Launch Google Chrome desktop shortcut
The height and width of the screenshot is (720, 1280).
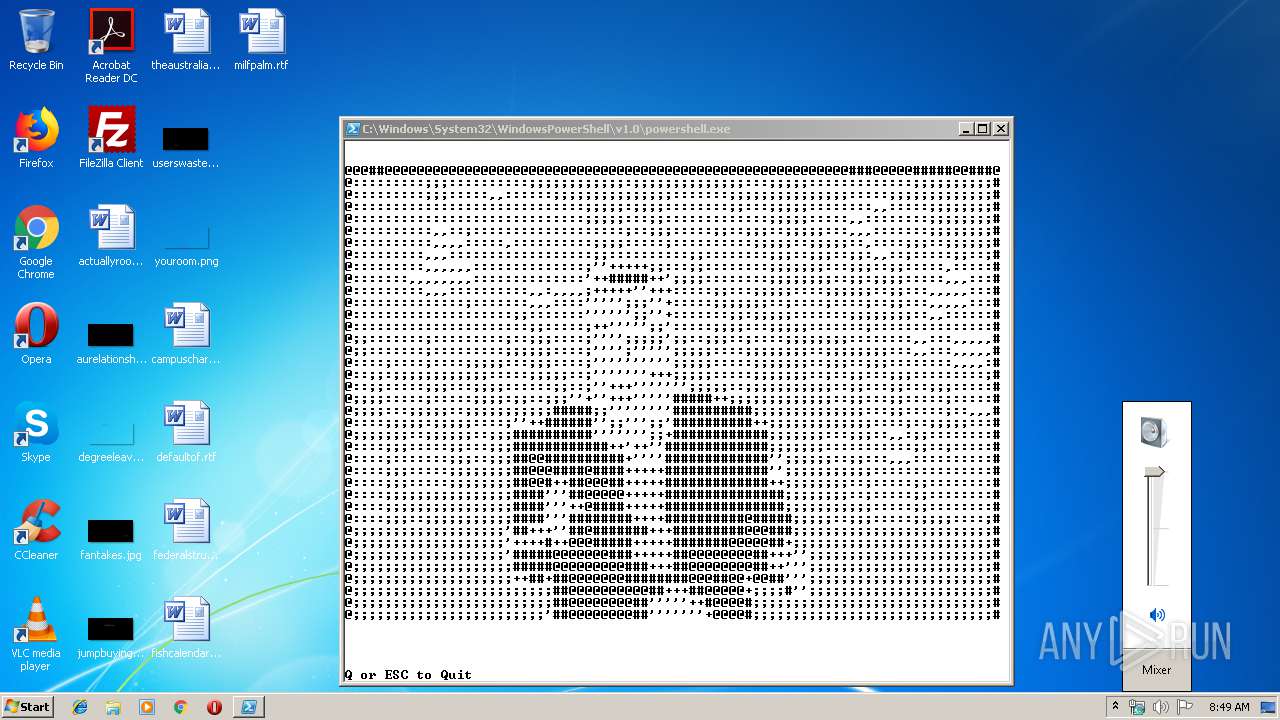pos(36,242)
